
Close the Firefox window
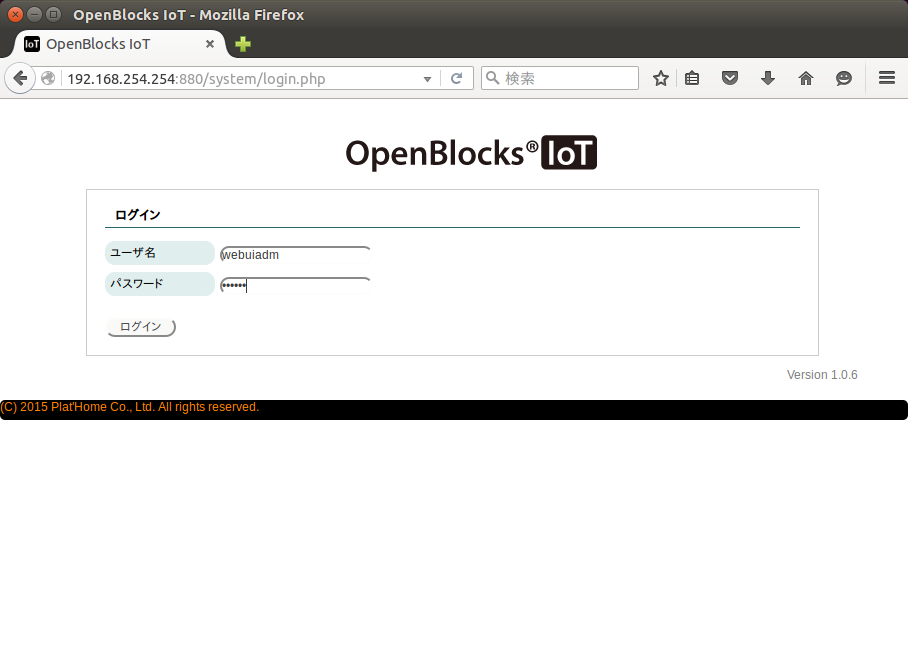16,14
